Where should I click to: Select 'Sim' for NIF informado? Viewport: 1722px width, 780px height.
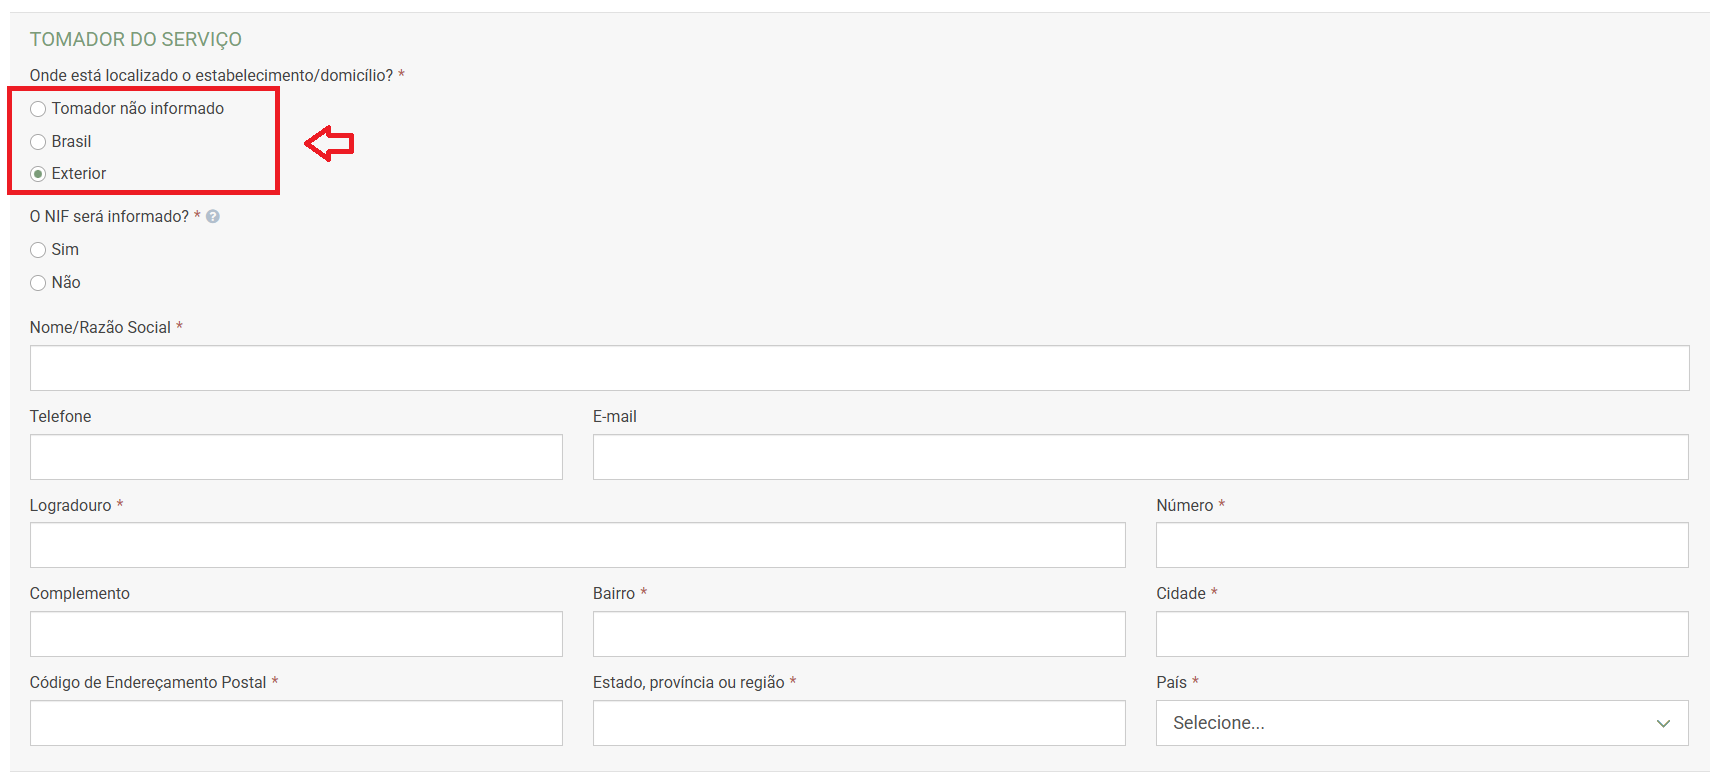click(x=38, y=250)
